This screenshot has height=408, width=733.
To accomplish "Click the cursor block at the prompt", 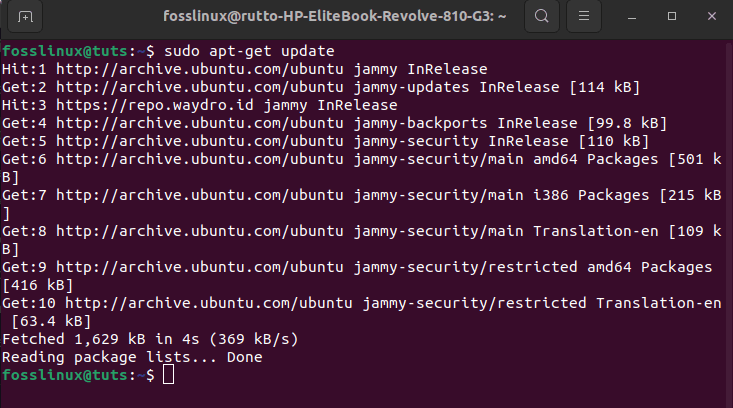I will pos(168,375).
